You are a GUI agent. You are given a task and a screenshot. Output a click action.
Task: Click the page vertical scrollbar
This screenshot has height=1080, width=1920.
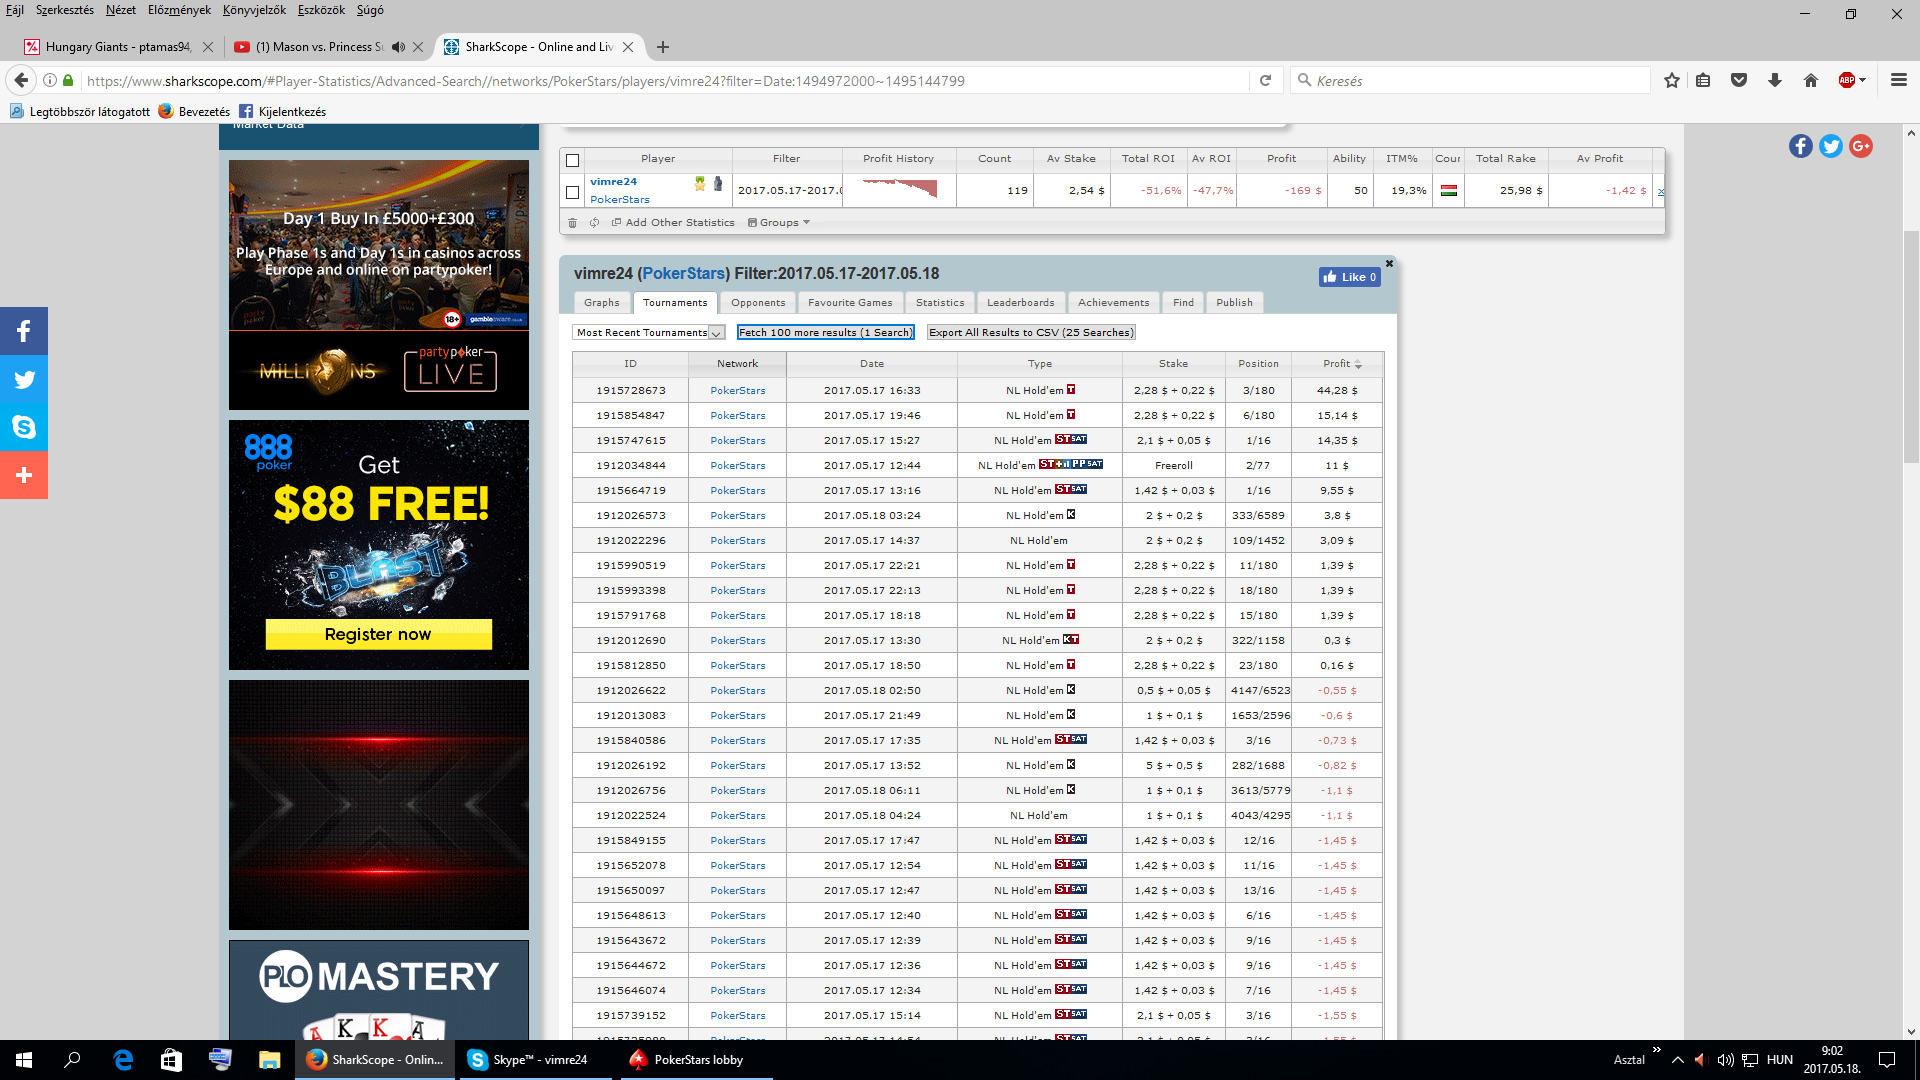1911,346
